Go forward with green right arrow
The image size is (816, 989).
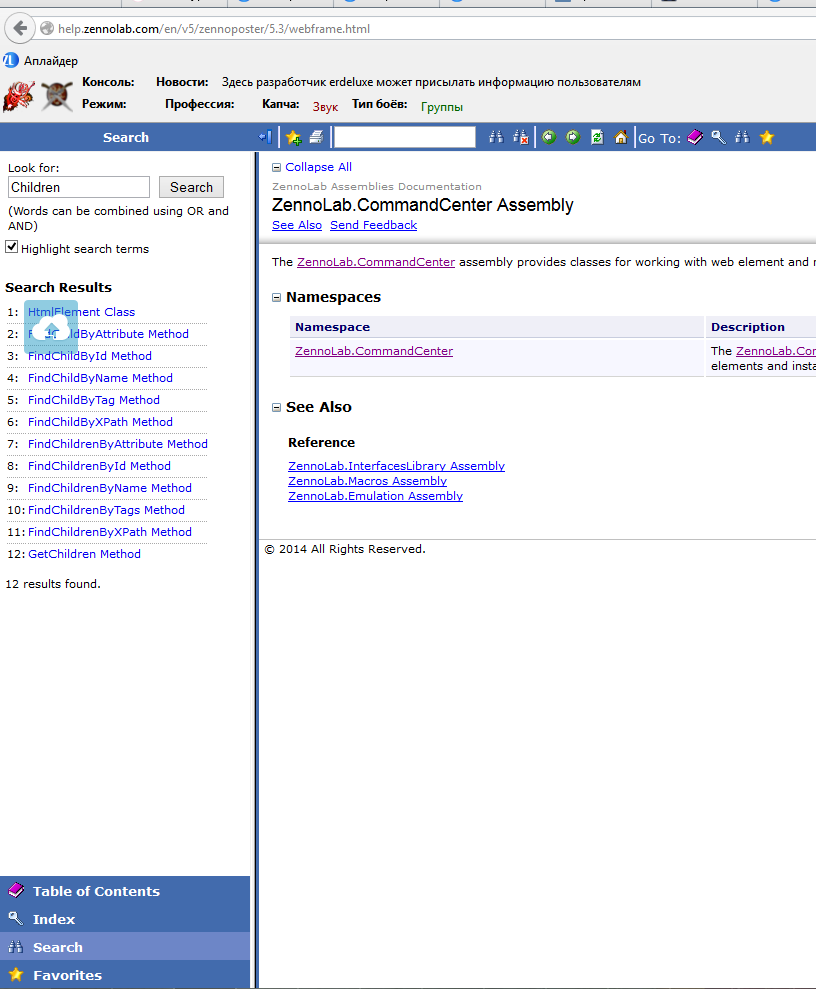[x=573, y=137]
